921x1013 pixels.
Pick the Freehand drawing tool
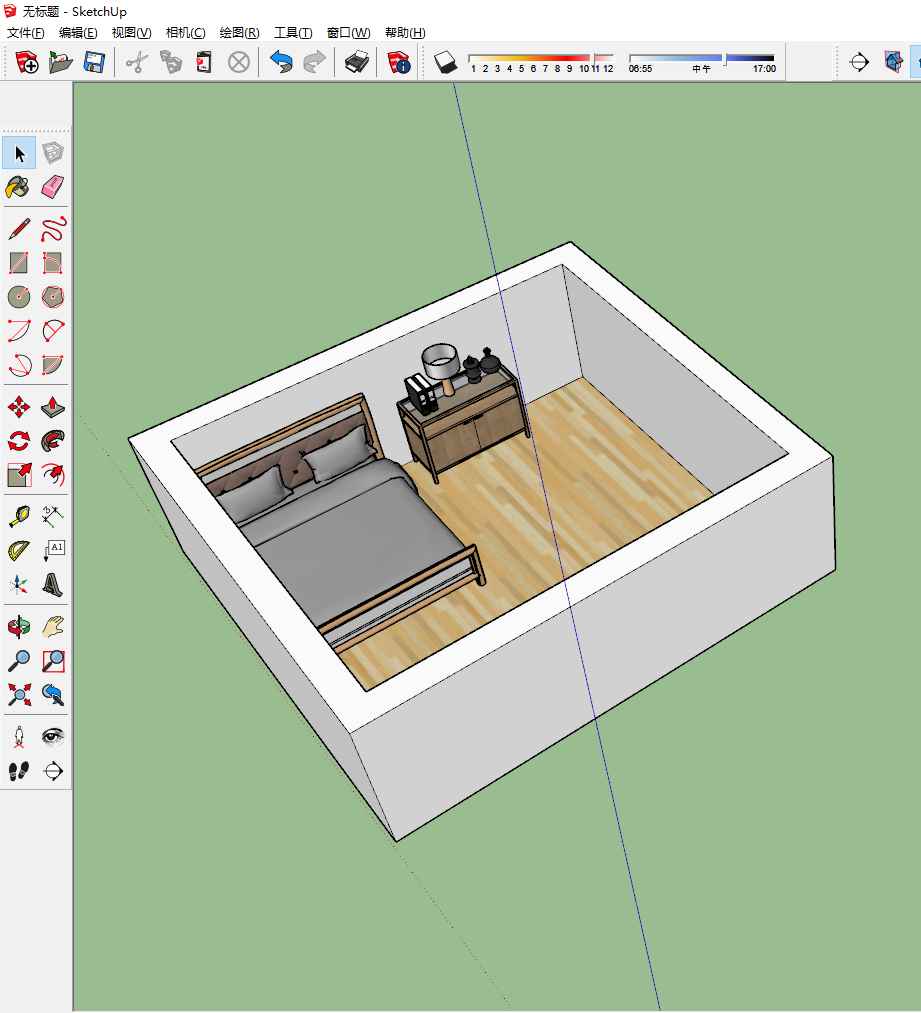[x=53, y=230]
